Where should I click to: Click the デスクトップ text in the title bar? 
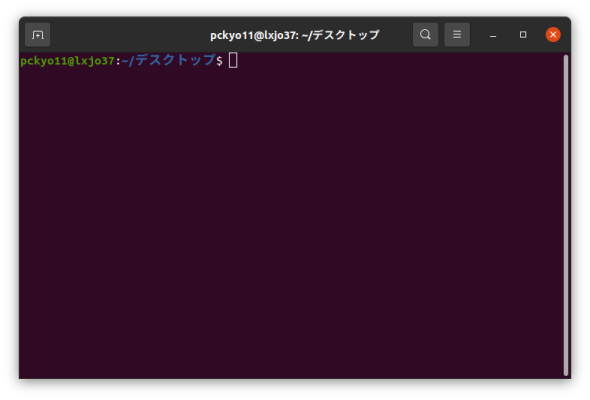click(346, 35)
